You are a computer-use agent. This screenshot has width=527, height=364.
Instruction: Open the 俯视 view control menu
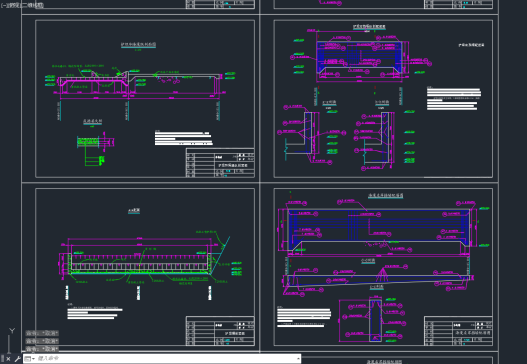click(12, 5)
